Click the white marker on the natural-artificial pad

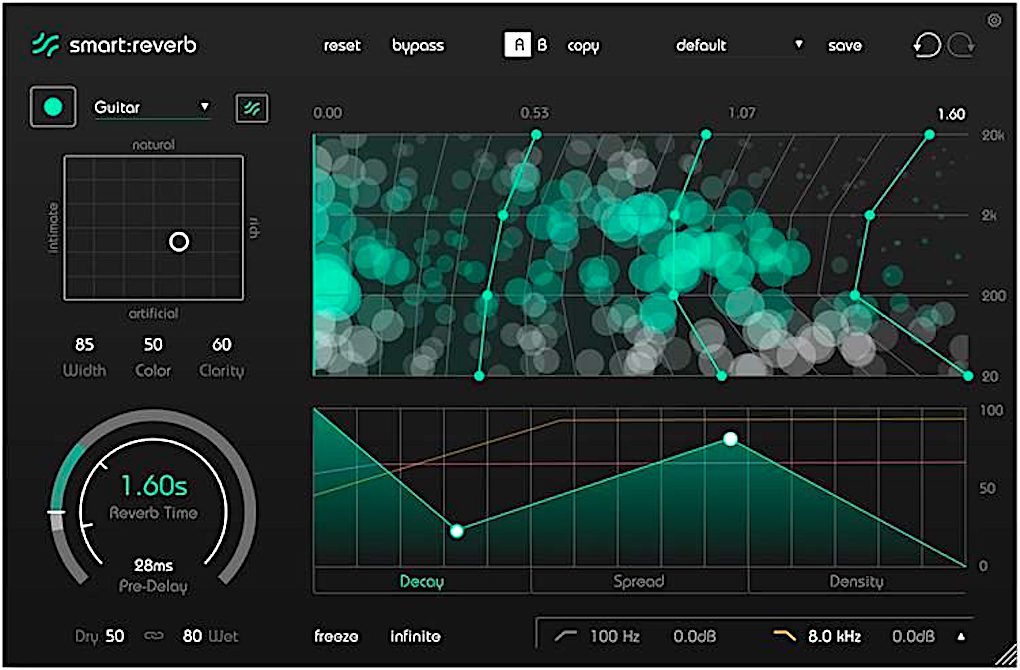[x=181, y=242]
